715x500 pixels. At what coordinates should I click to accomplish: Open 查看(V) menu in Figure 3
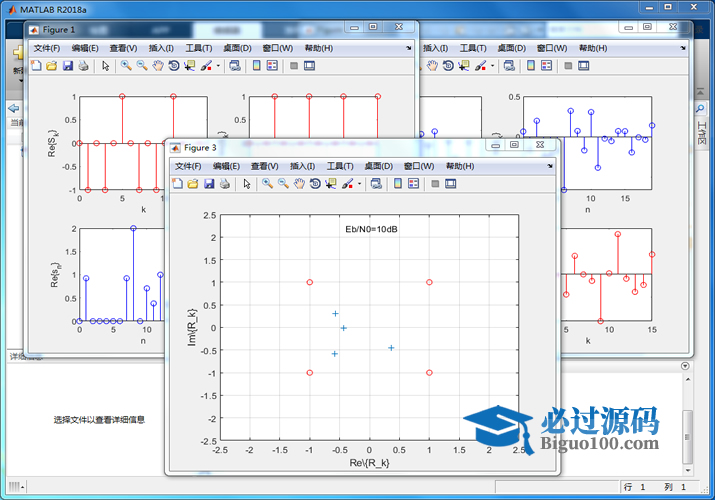pos(264,166)
